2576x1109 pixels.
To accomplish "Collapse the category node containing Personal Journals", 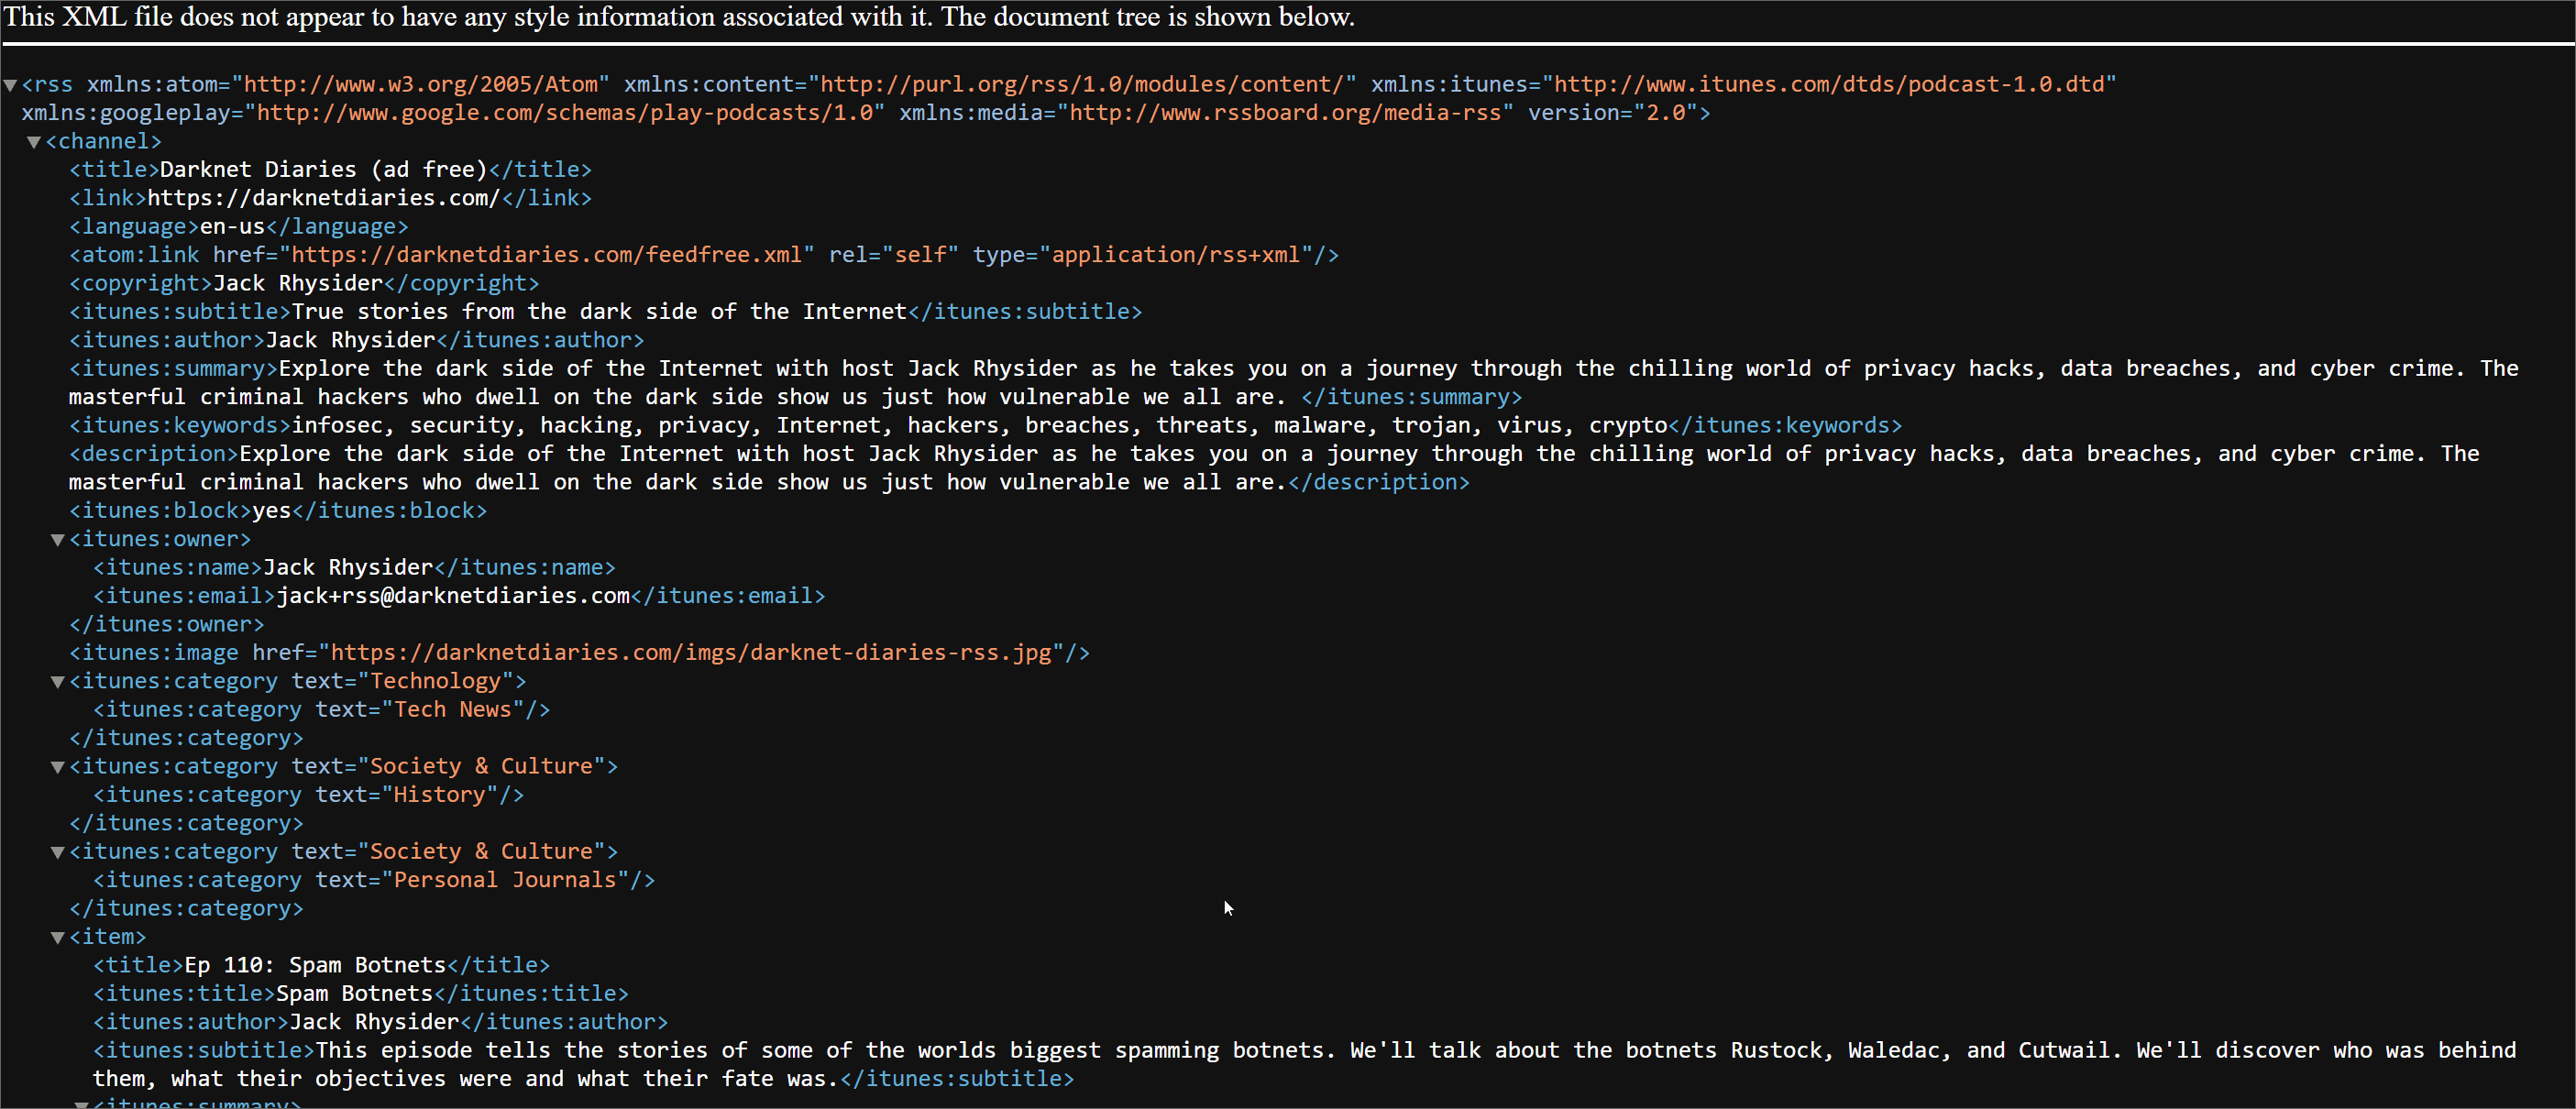I will [58, 853].
